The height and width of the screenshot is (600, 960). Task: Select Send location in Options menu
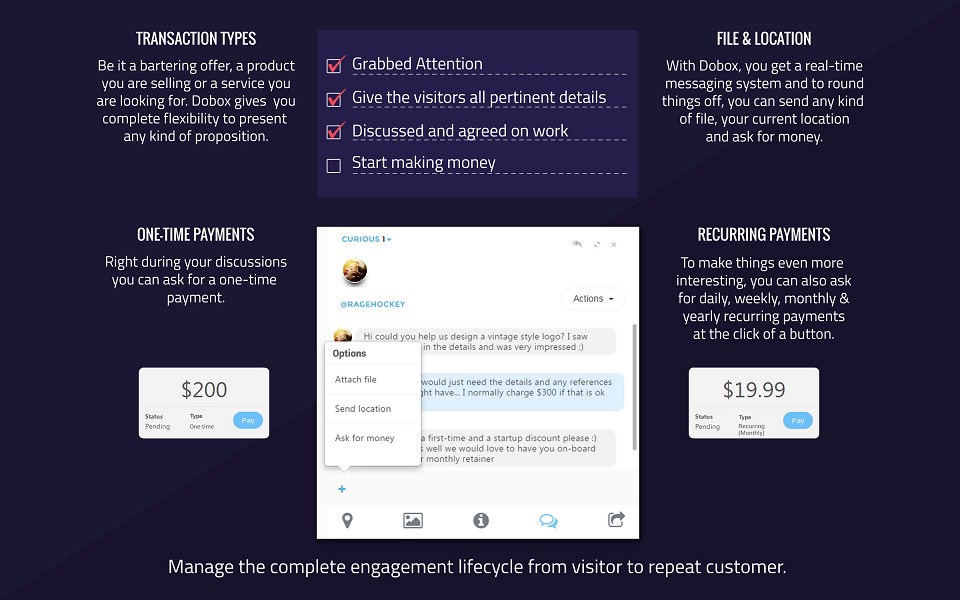click(x=363, y=409)
